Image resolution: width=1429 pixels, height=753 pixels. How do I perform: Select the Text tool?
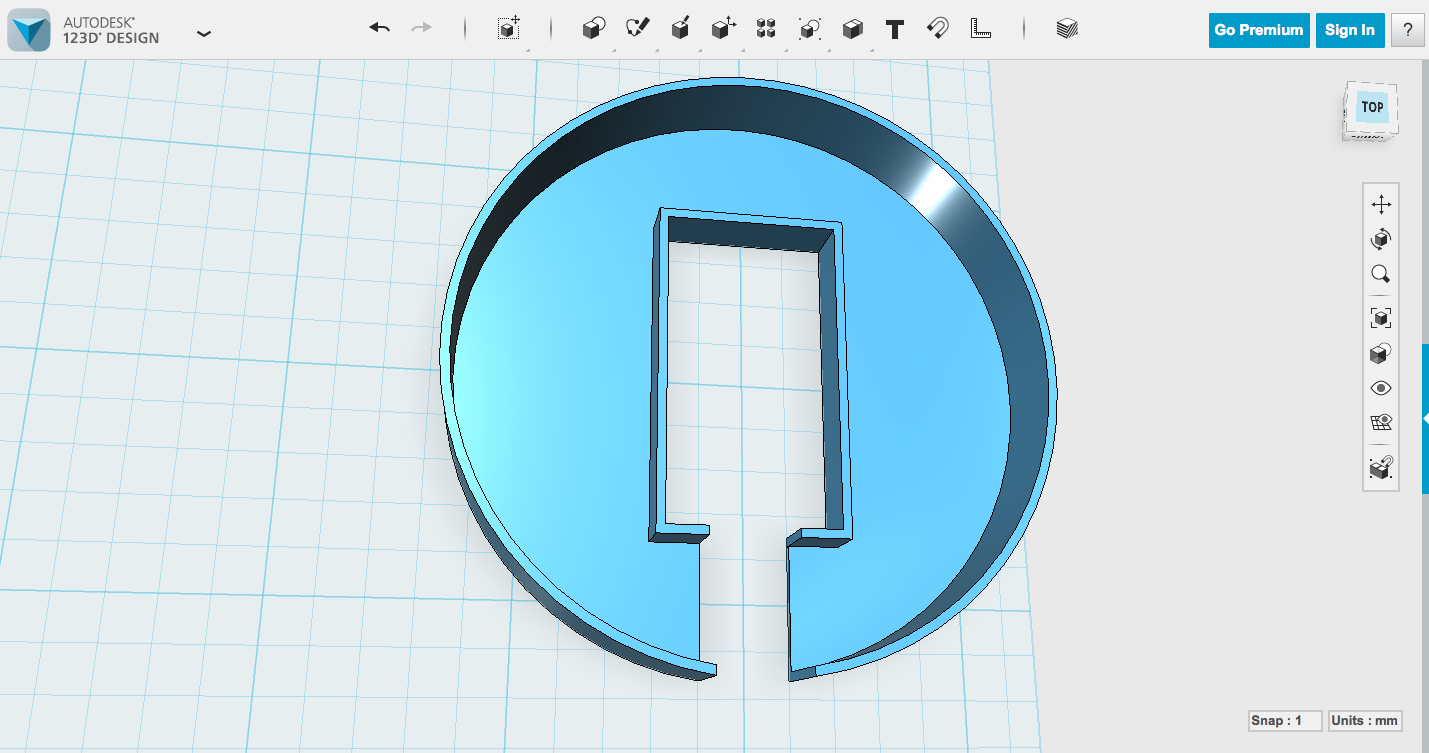click(x=895, y=29)
